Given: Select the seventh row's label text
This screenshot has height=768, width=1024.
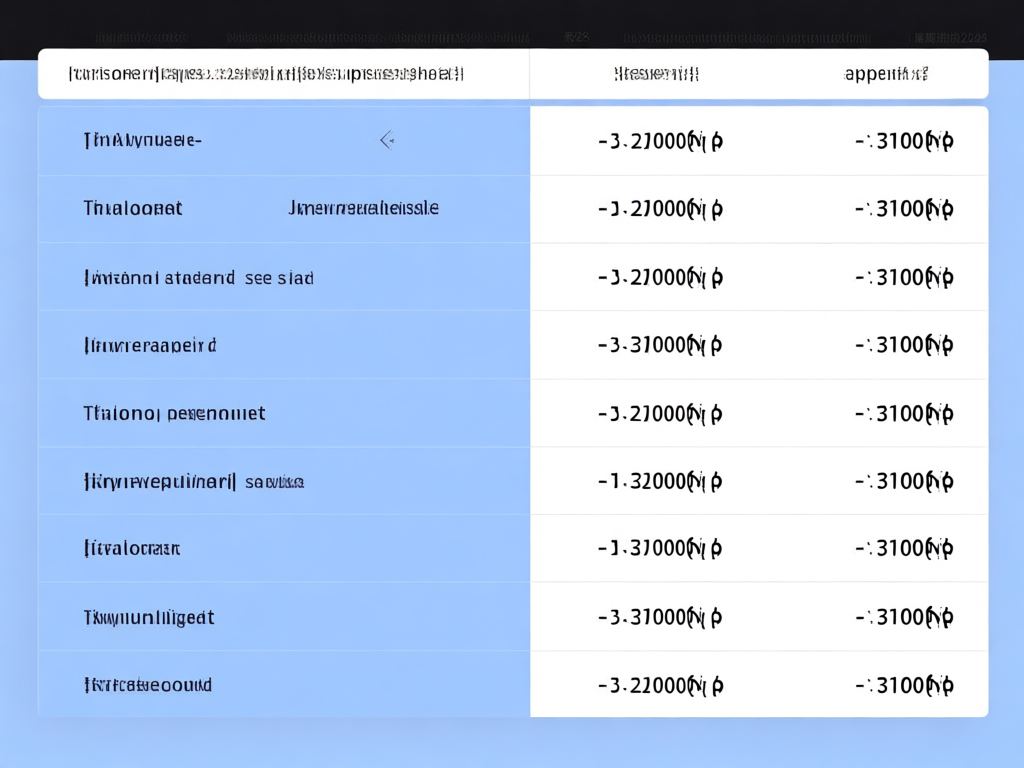Looking at the screenshot, I should [x=132, y=549].
